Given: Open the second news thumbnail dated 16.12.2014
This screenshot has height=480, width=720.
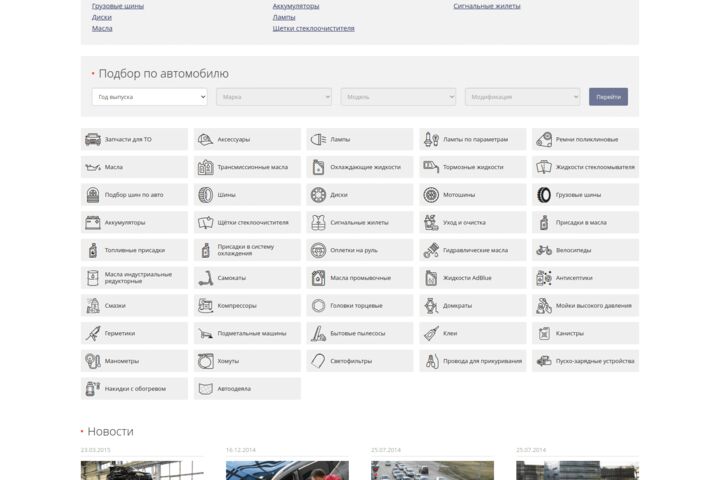Looking at the screenshot, I should point(287,470).
